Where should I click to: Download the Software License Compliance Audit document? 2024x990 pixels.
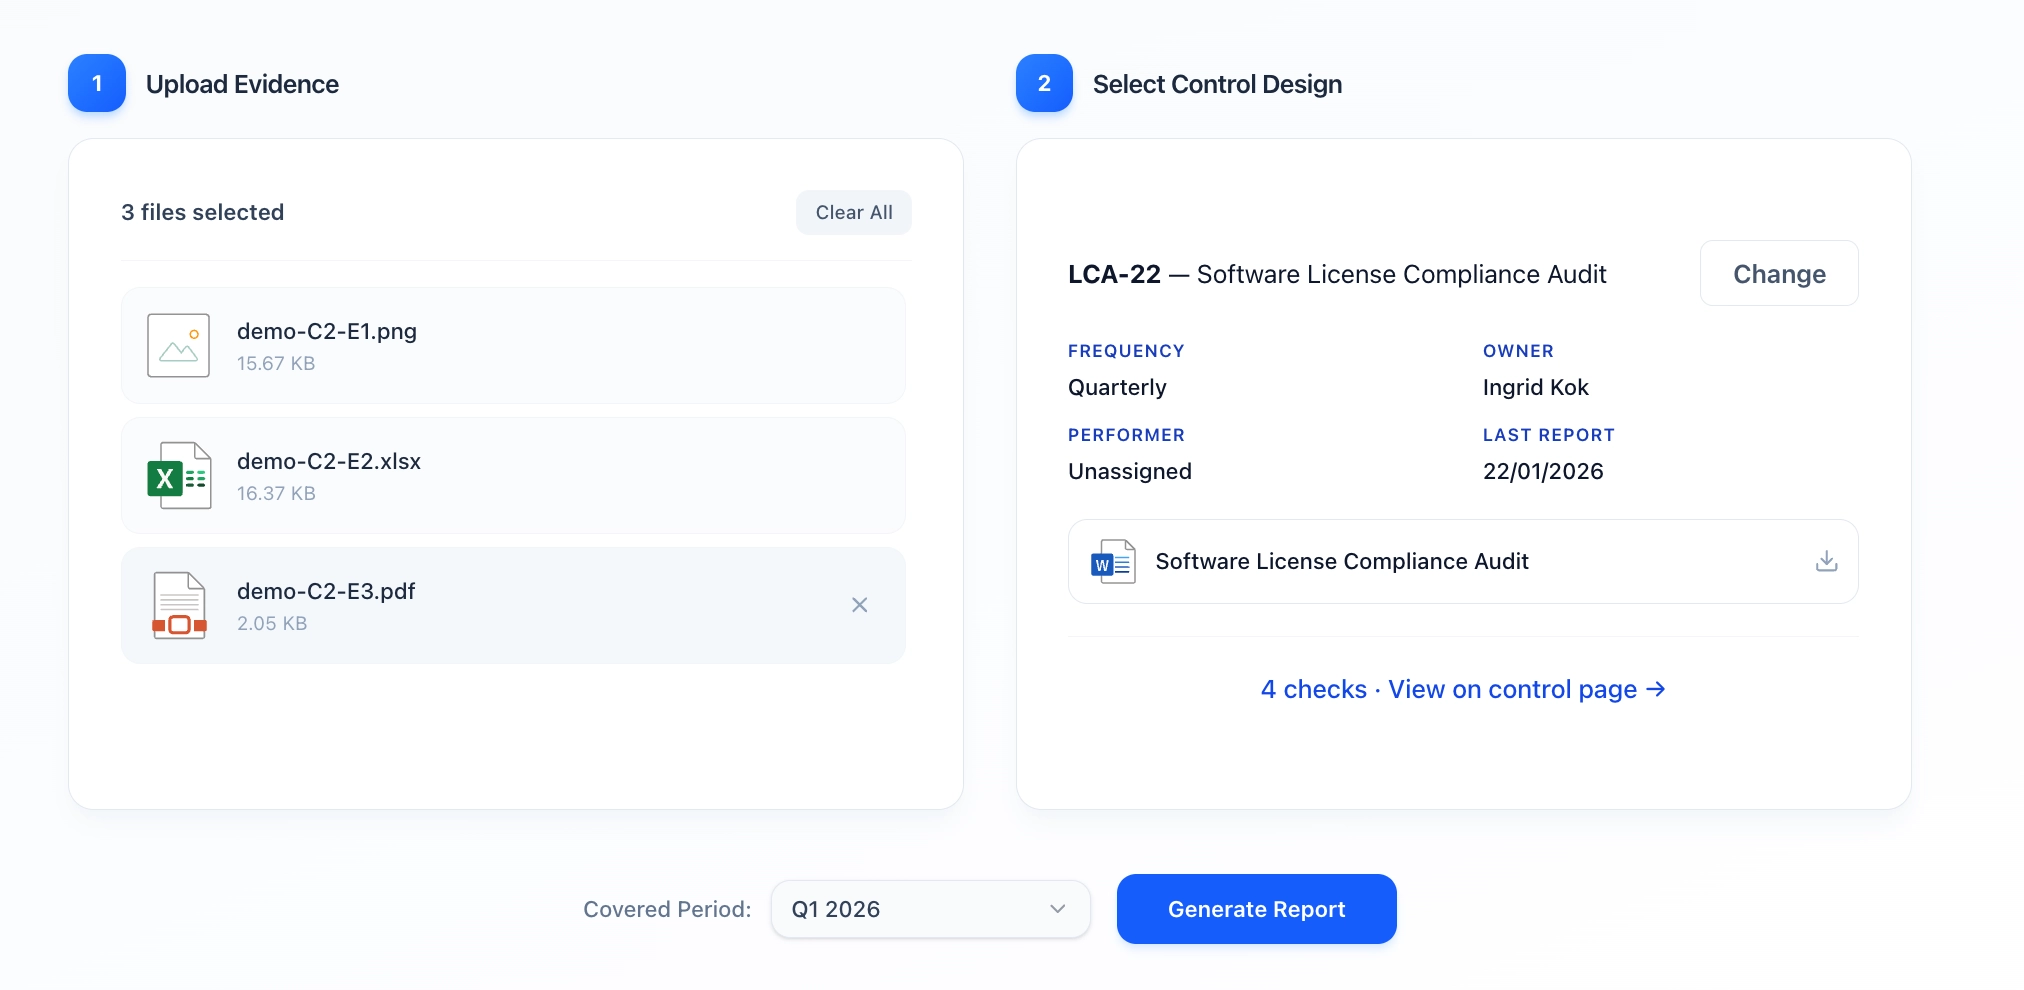click(1827, 561)
